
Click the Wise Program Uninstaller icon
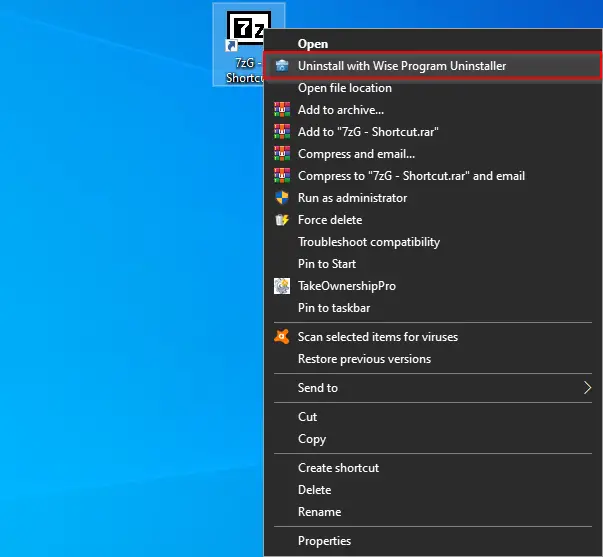tap(282, 66)
